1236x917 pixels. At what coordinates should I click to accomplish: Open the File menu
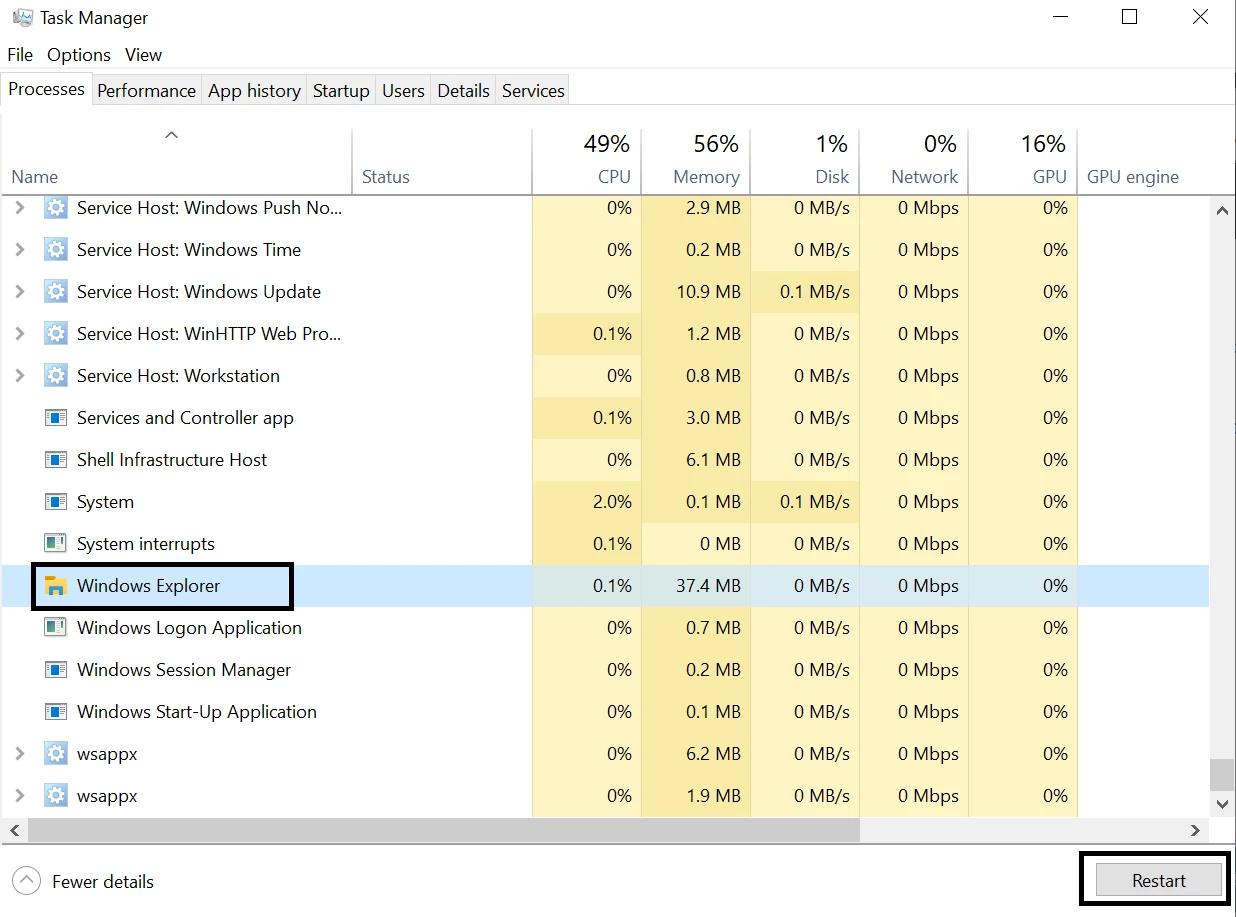click(x=20, y=55)
